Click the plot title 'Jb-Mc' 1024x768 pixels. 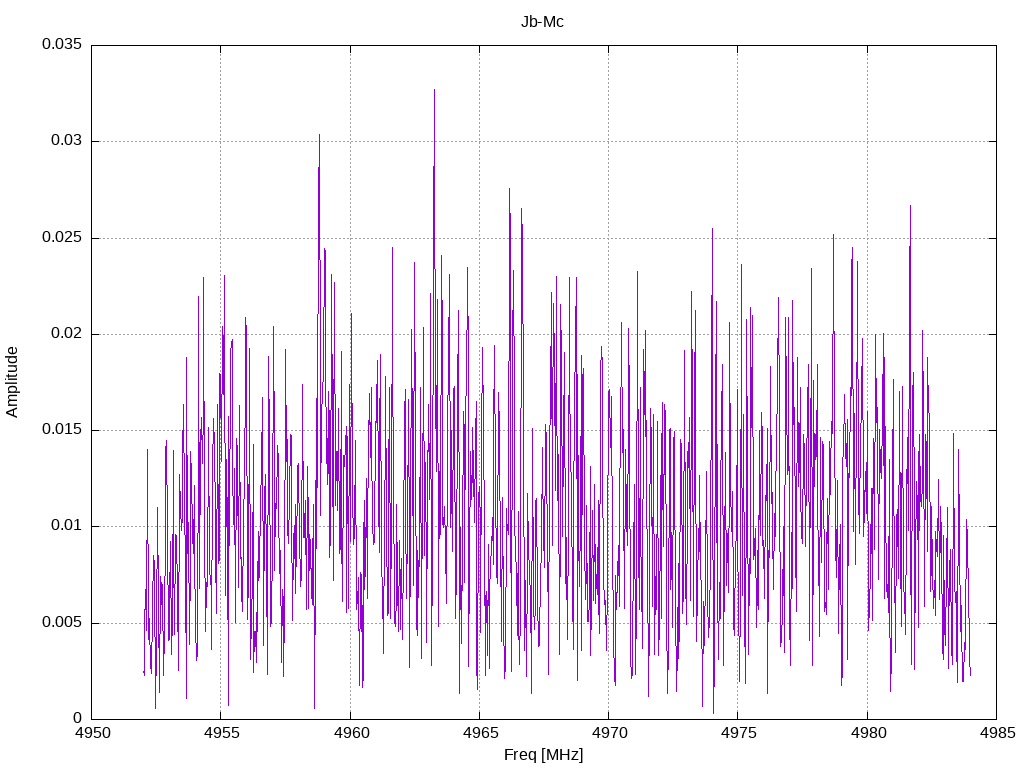(542, 22)
